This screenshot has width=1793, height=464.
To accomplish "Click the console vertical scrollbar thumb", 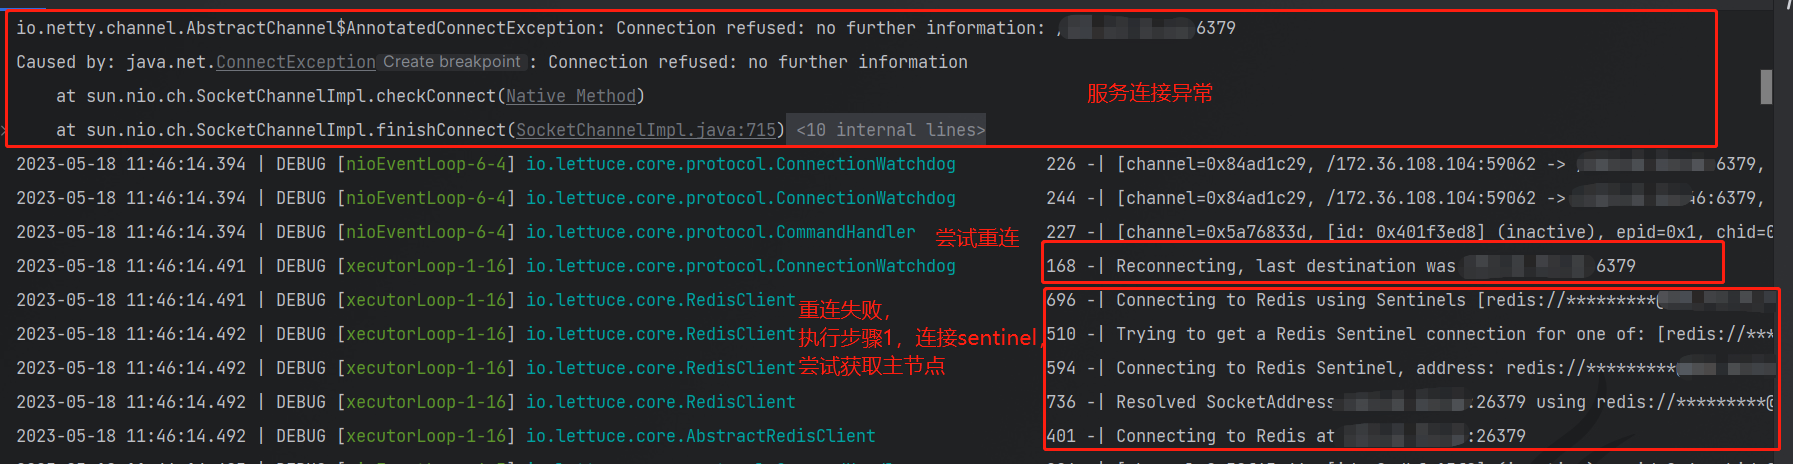I will tap(1766, 86).
